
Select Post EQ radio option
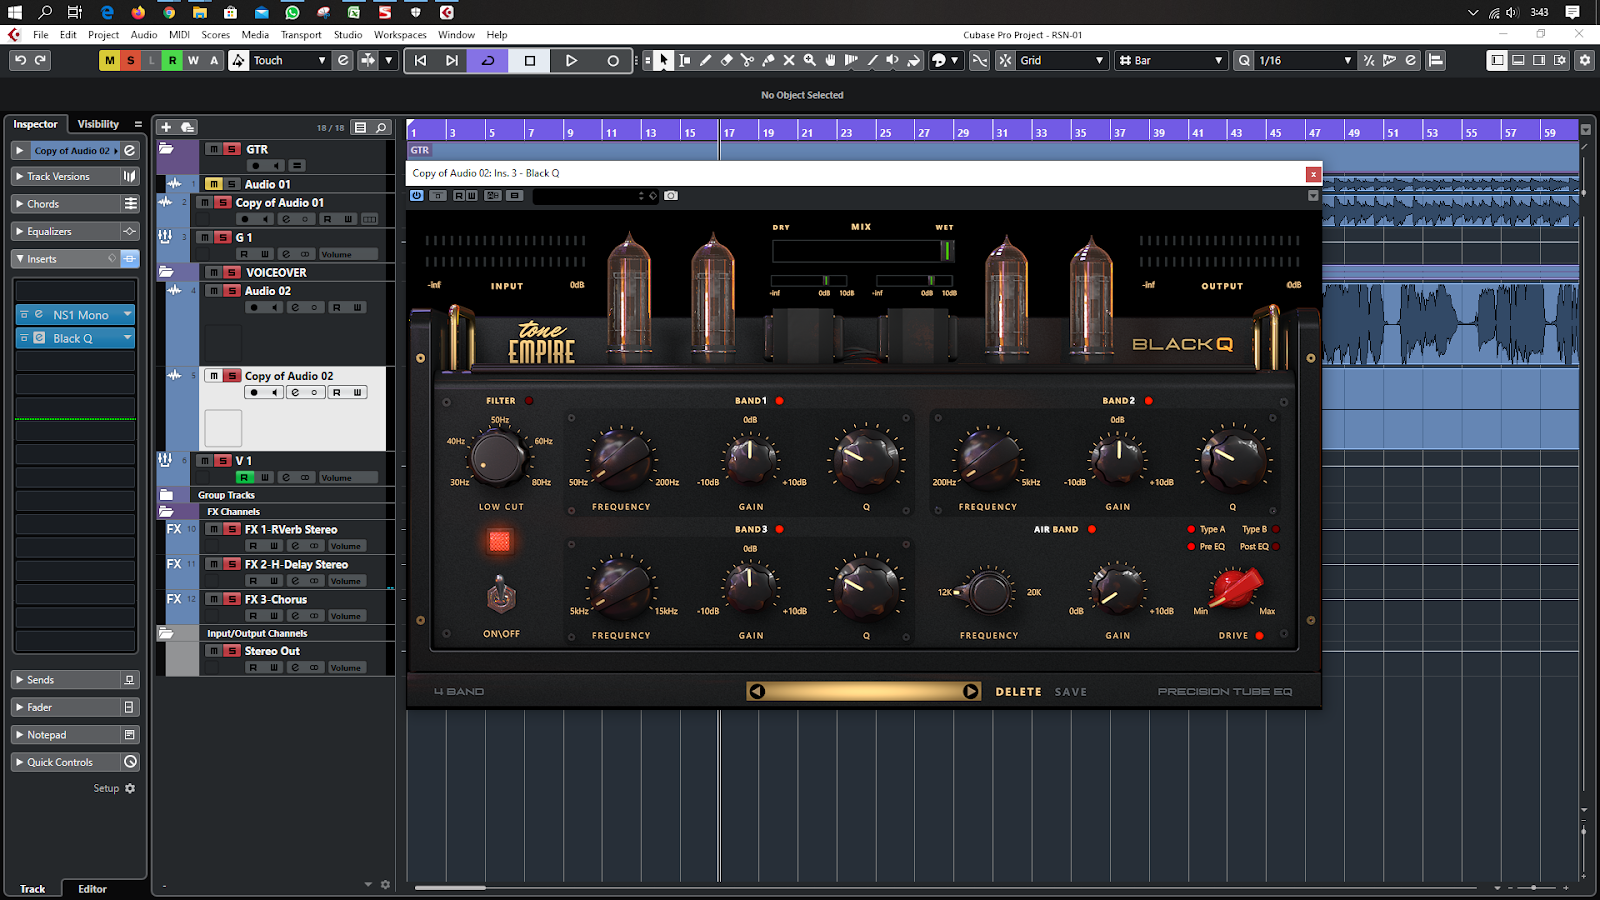pos(1276,547)
